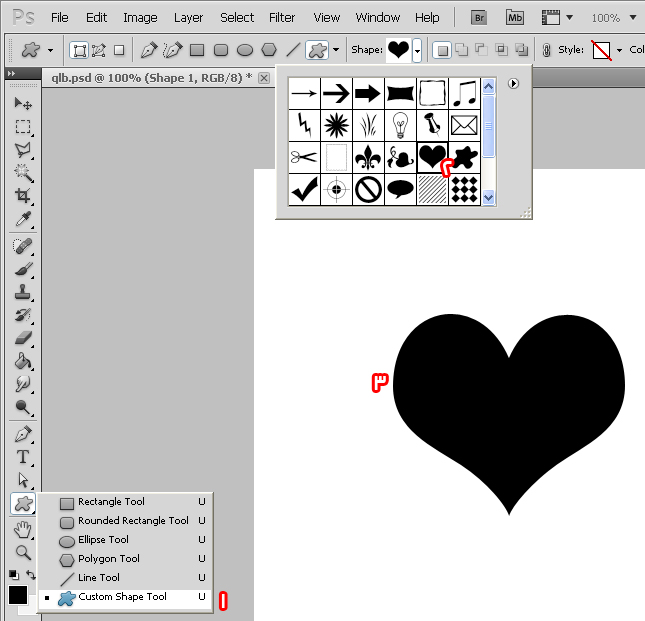Pick the Crop tool
The image size is (645, 621).
click(x=22, y=196)
